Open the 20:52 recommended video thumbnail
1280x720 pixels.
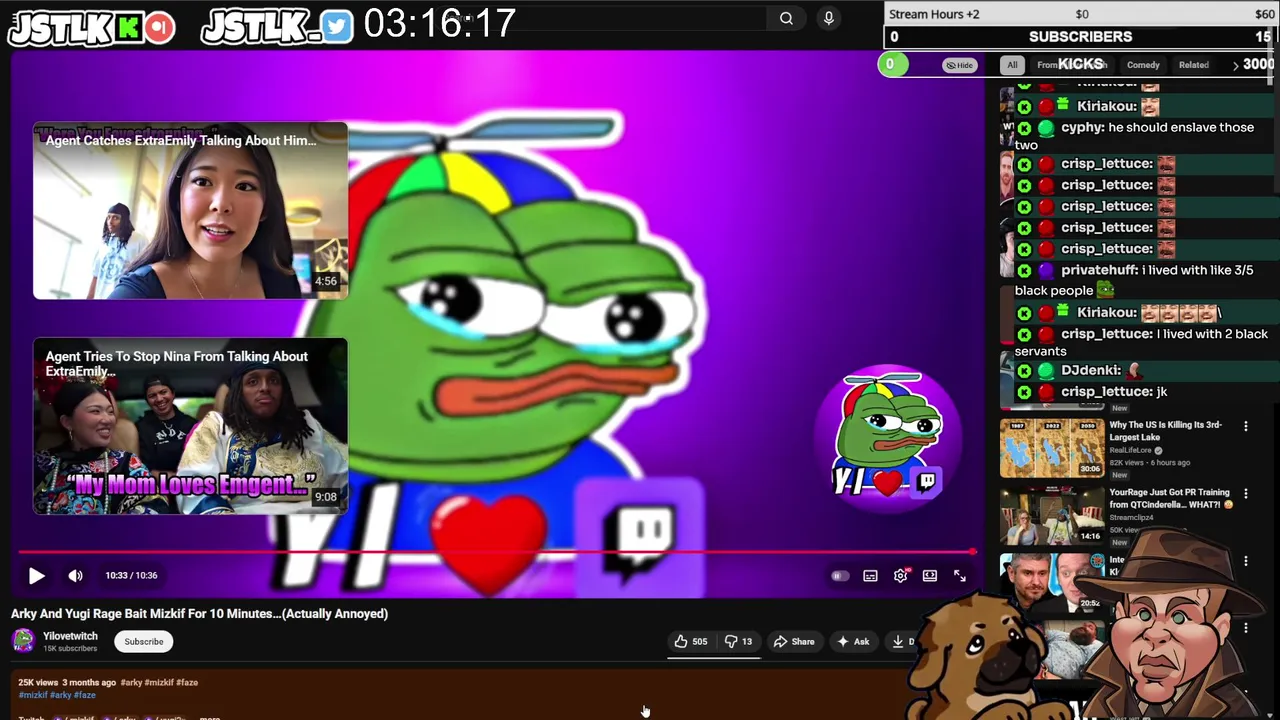pos(1052,582)
